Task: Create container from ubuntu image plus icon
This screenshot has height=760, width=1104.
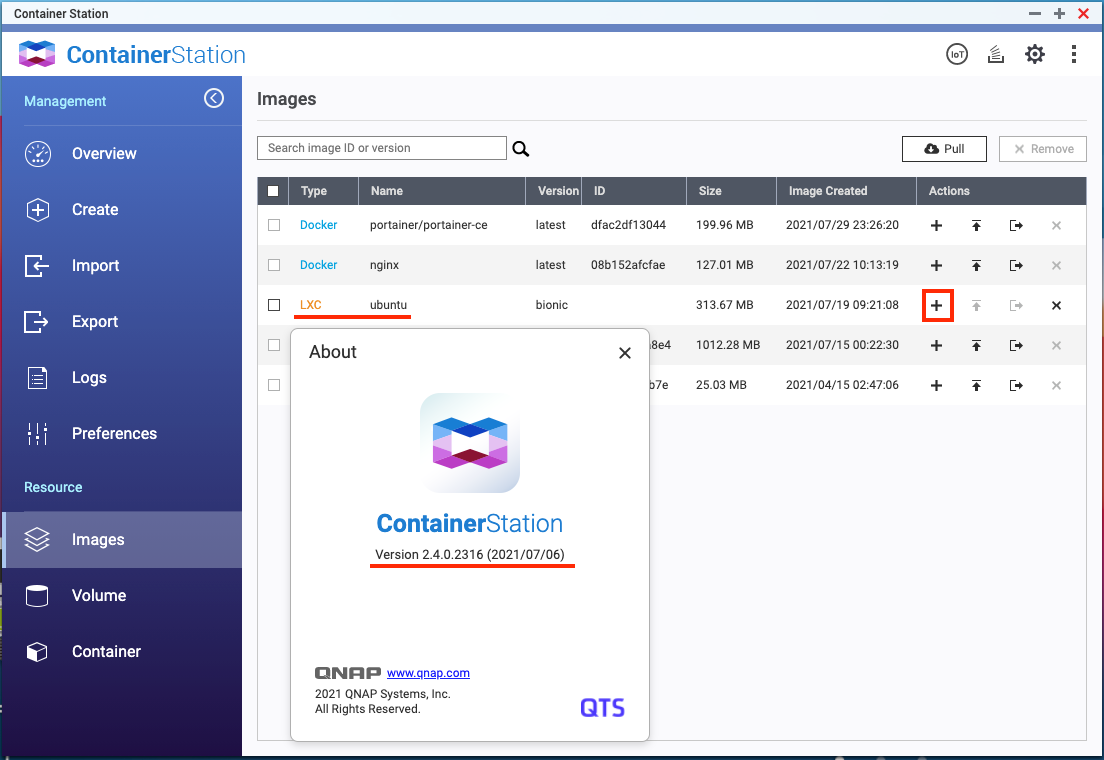Action: click(x=936, y=305)
